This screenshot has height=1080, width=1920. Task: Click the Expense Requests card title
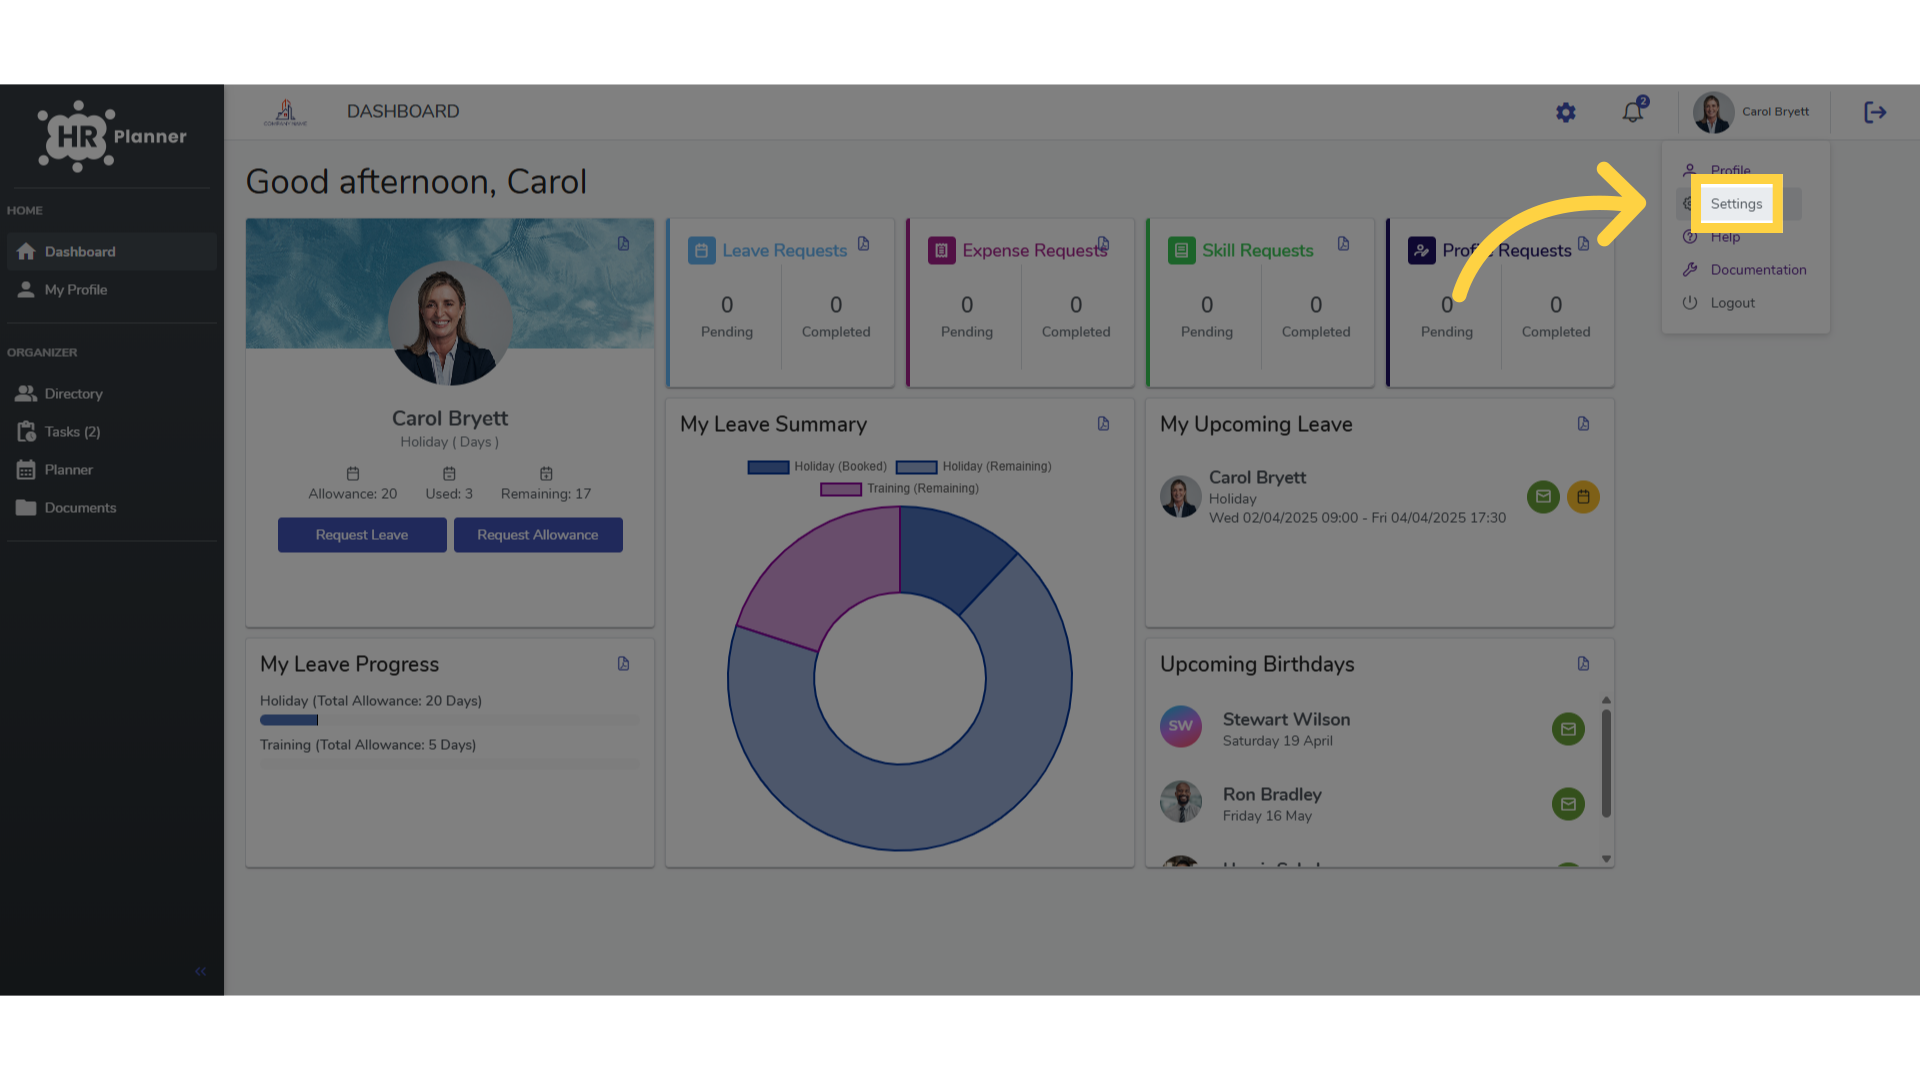(1035, 251)
